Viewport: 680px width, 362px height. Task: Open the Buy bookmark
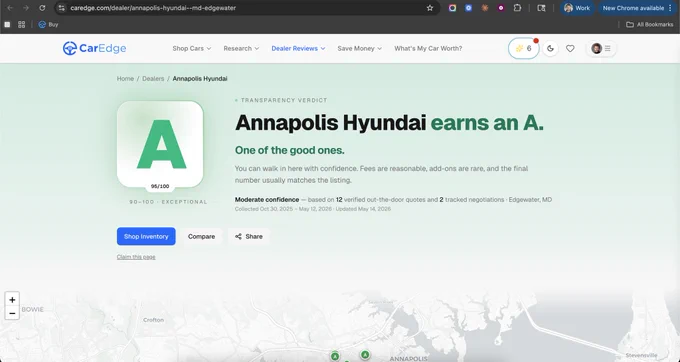pyautogui.click(x=48, y=25)
